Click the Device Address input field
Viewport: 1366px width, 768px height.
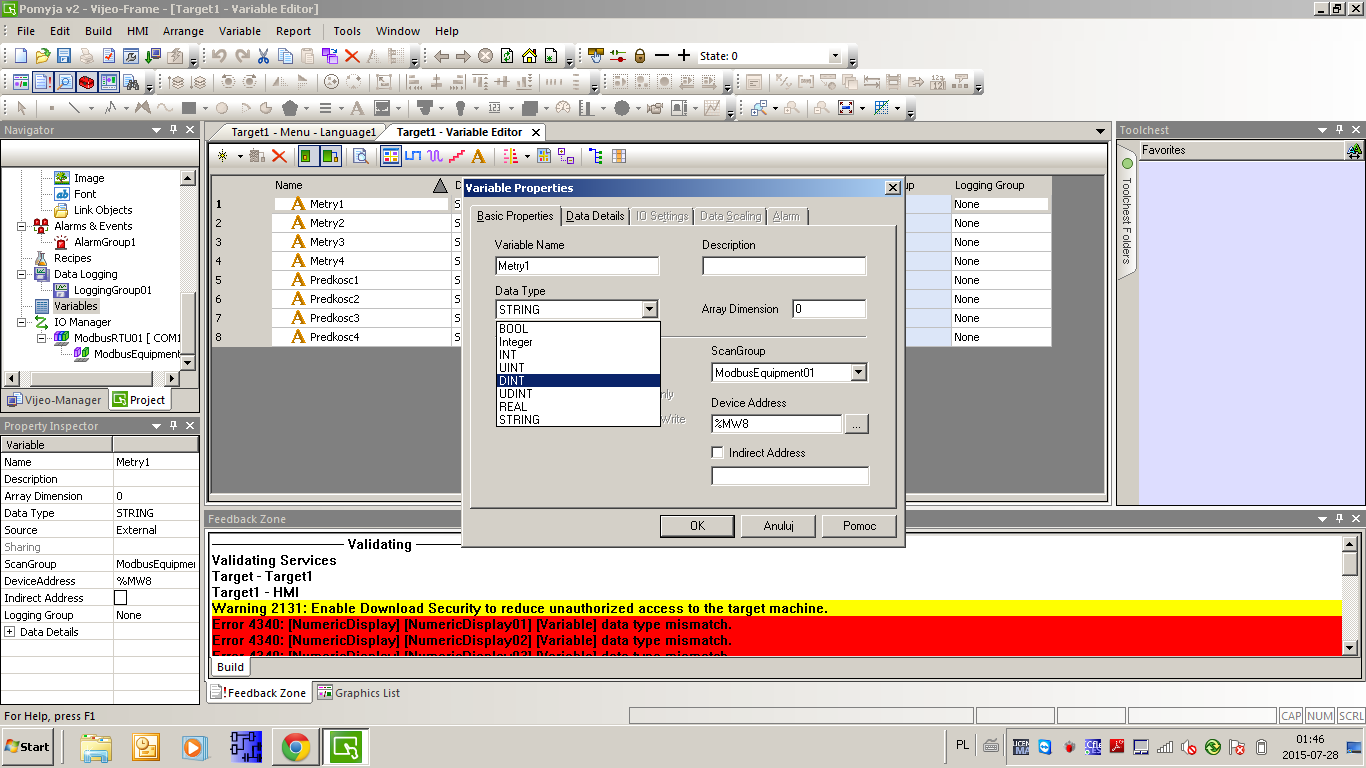click(776, 424)
